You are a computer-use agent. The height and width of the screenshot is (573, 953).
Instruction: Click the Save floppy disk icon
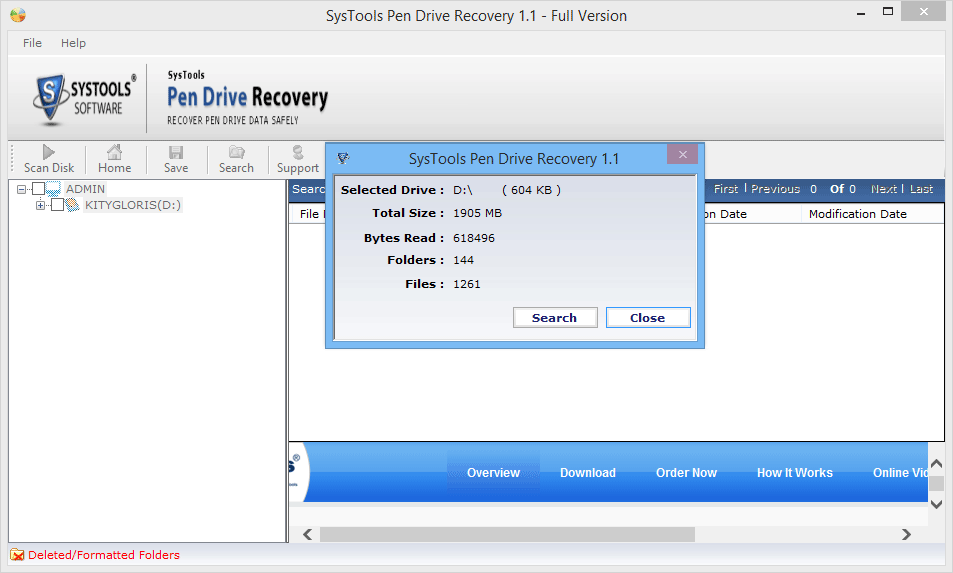click(176, 152)
